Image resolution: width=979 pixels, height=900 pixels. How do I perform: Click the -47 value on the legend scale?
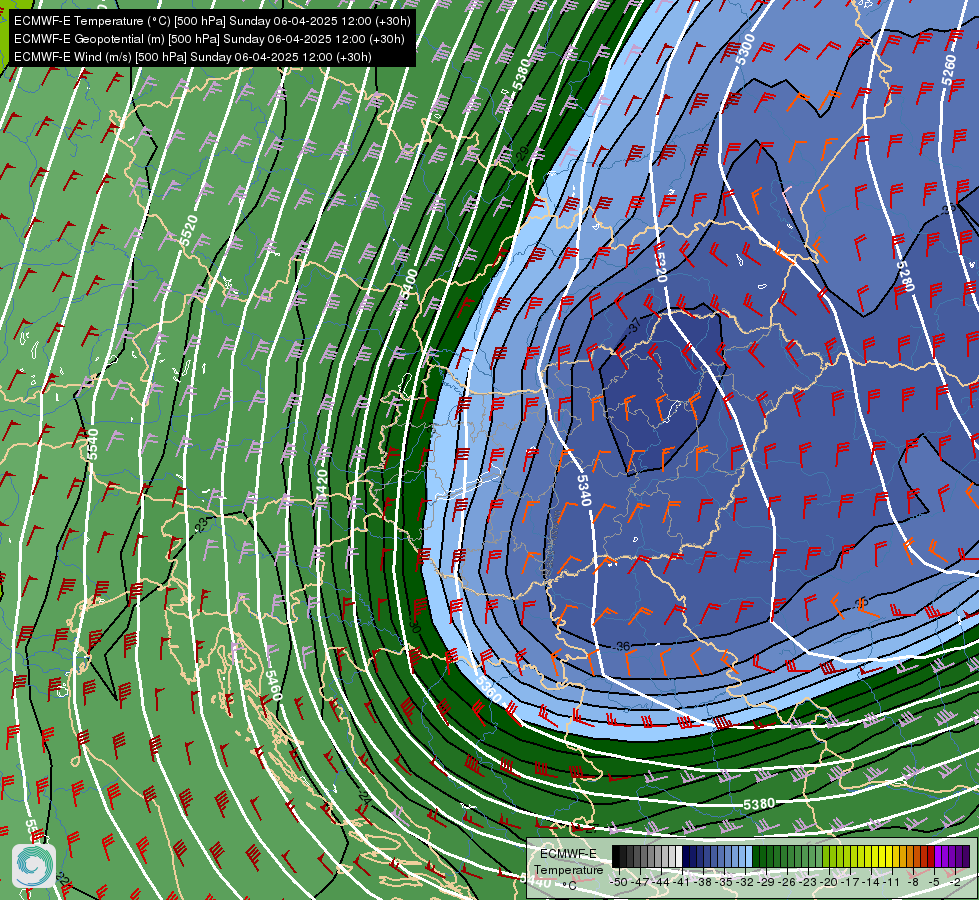click(x=640, y=882)
